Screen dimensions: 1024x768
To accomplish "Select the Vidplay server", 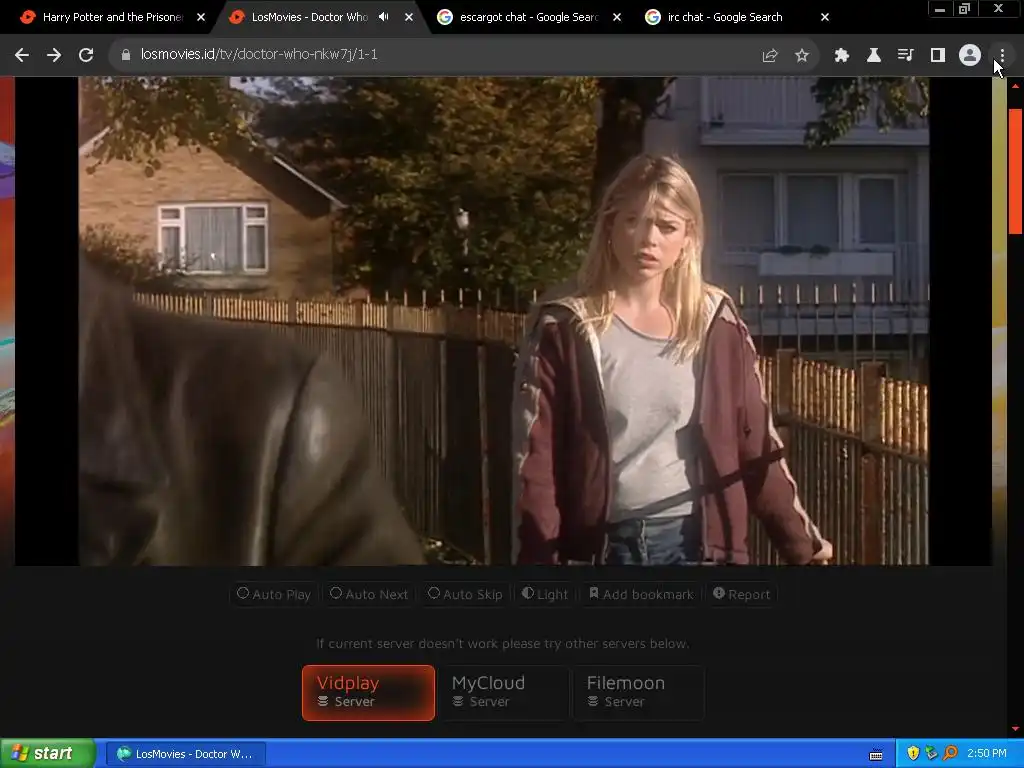I will coord(368,693).
